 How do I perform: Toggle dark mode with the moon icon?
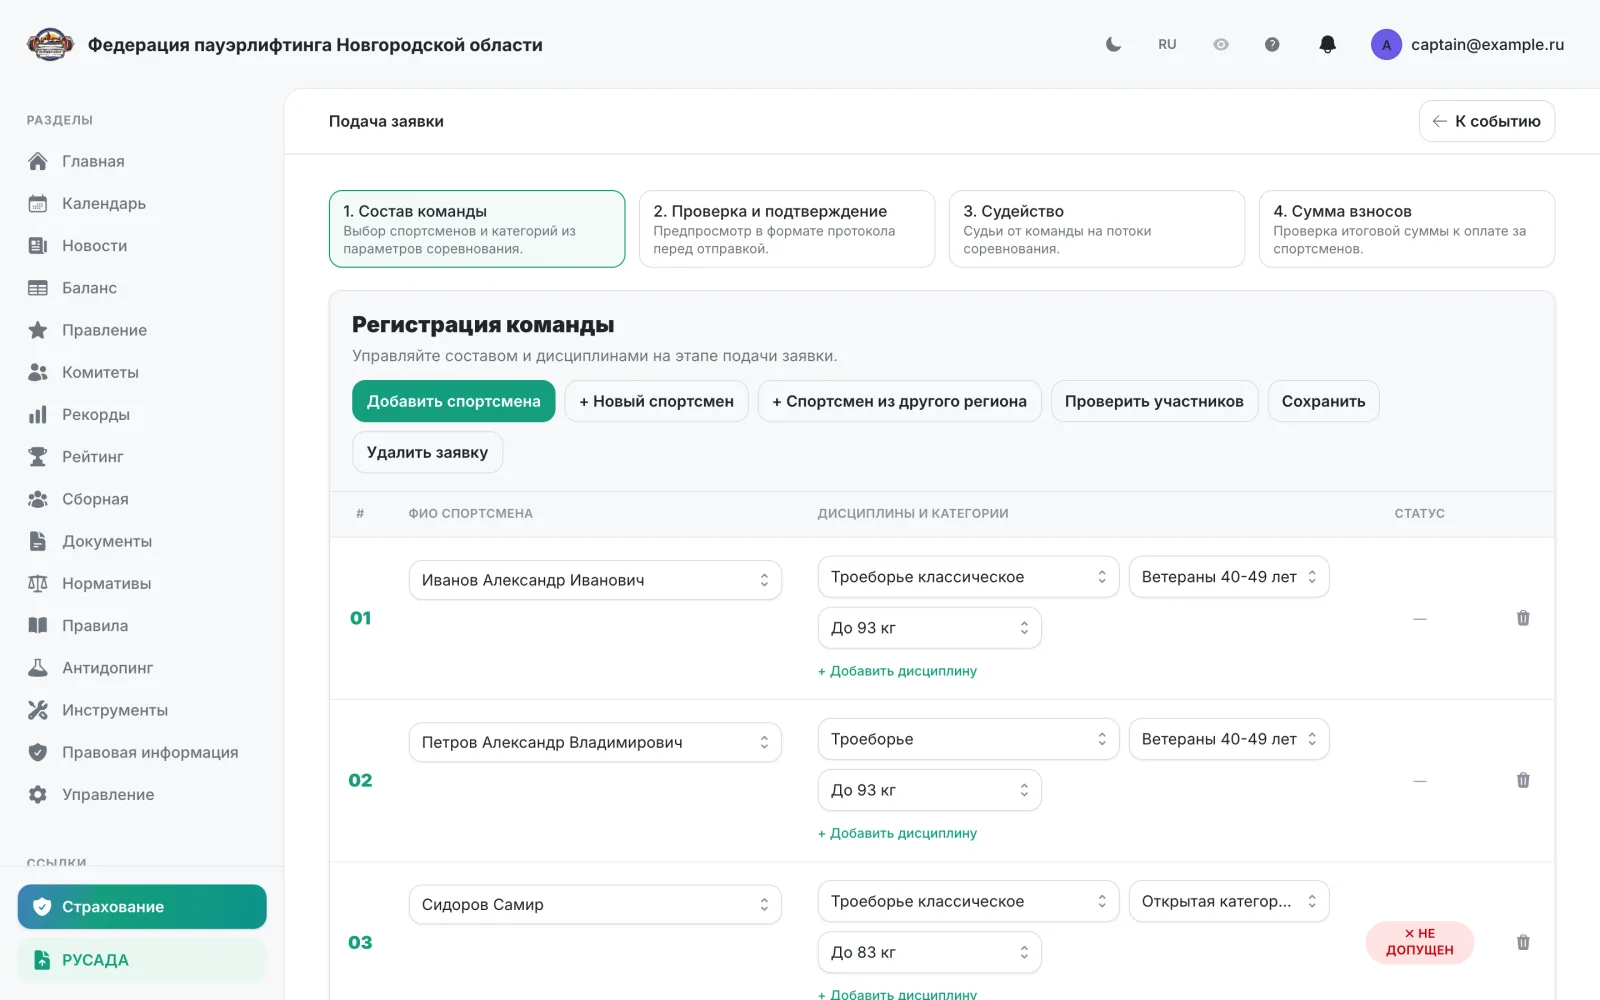pyautogui.click(x=1113, y=44)
